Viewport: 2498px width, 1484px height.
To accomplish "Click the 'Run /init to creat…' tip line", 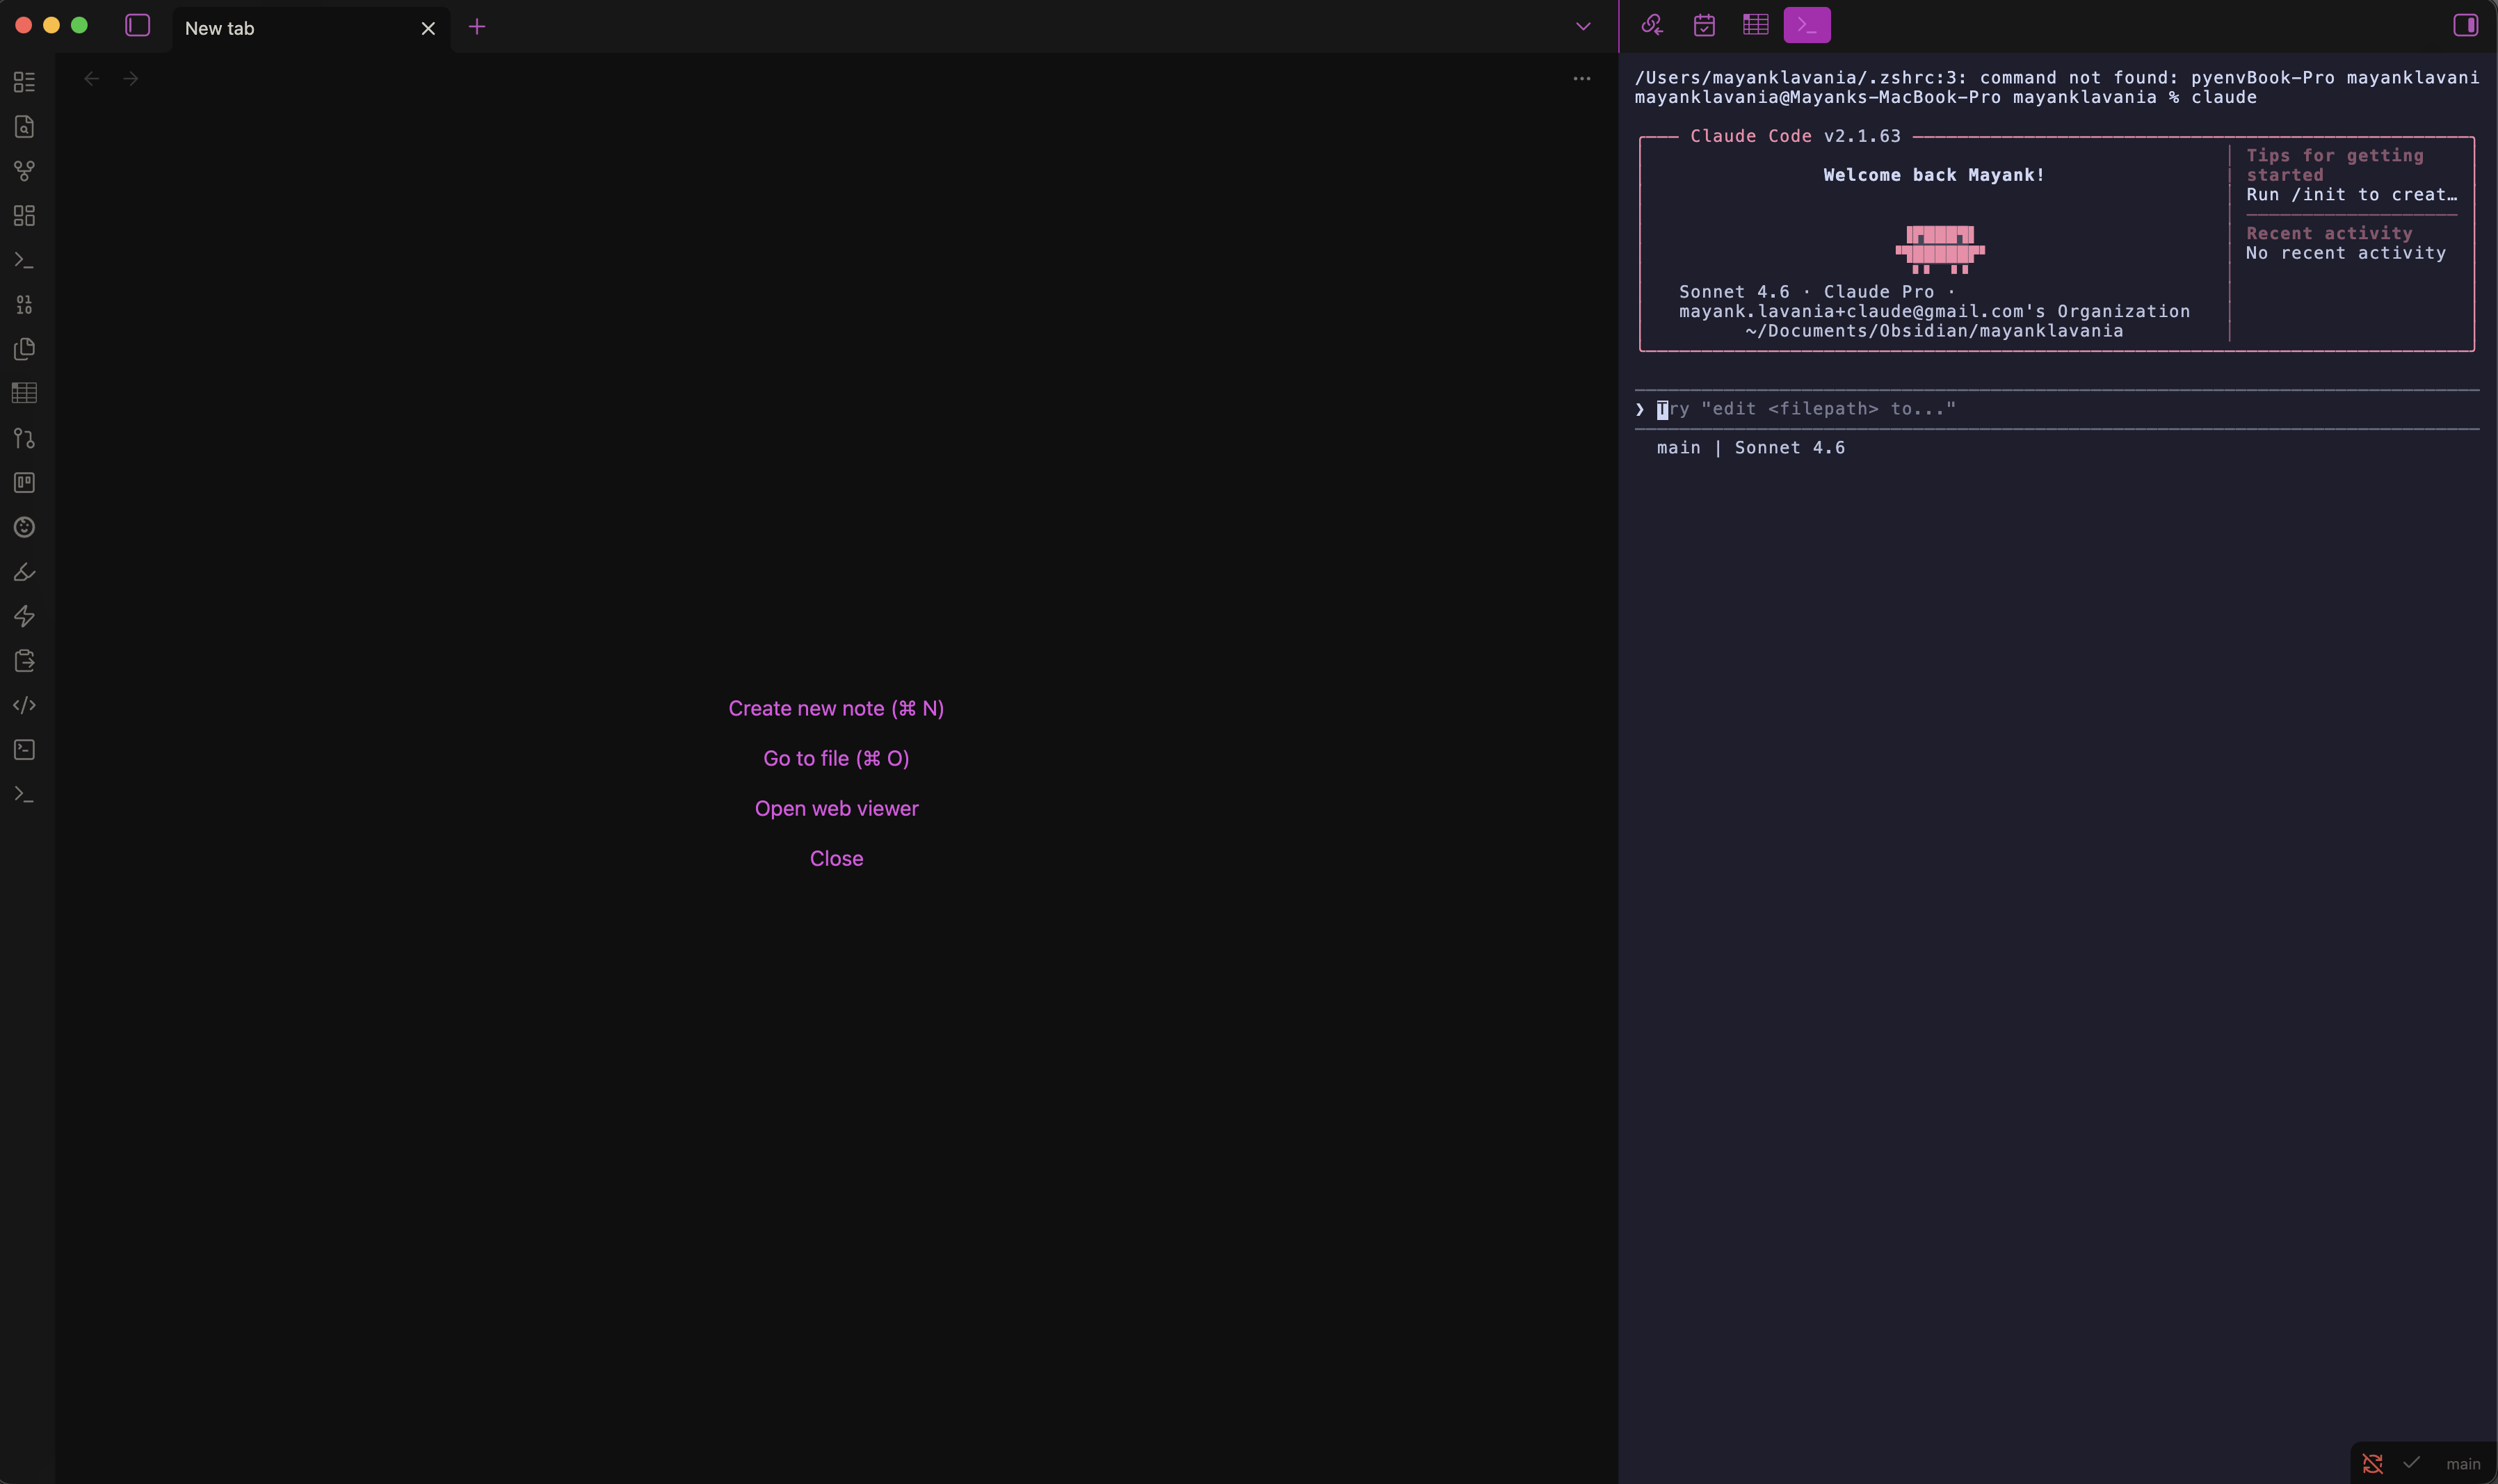I will point(2351,195).
